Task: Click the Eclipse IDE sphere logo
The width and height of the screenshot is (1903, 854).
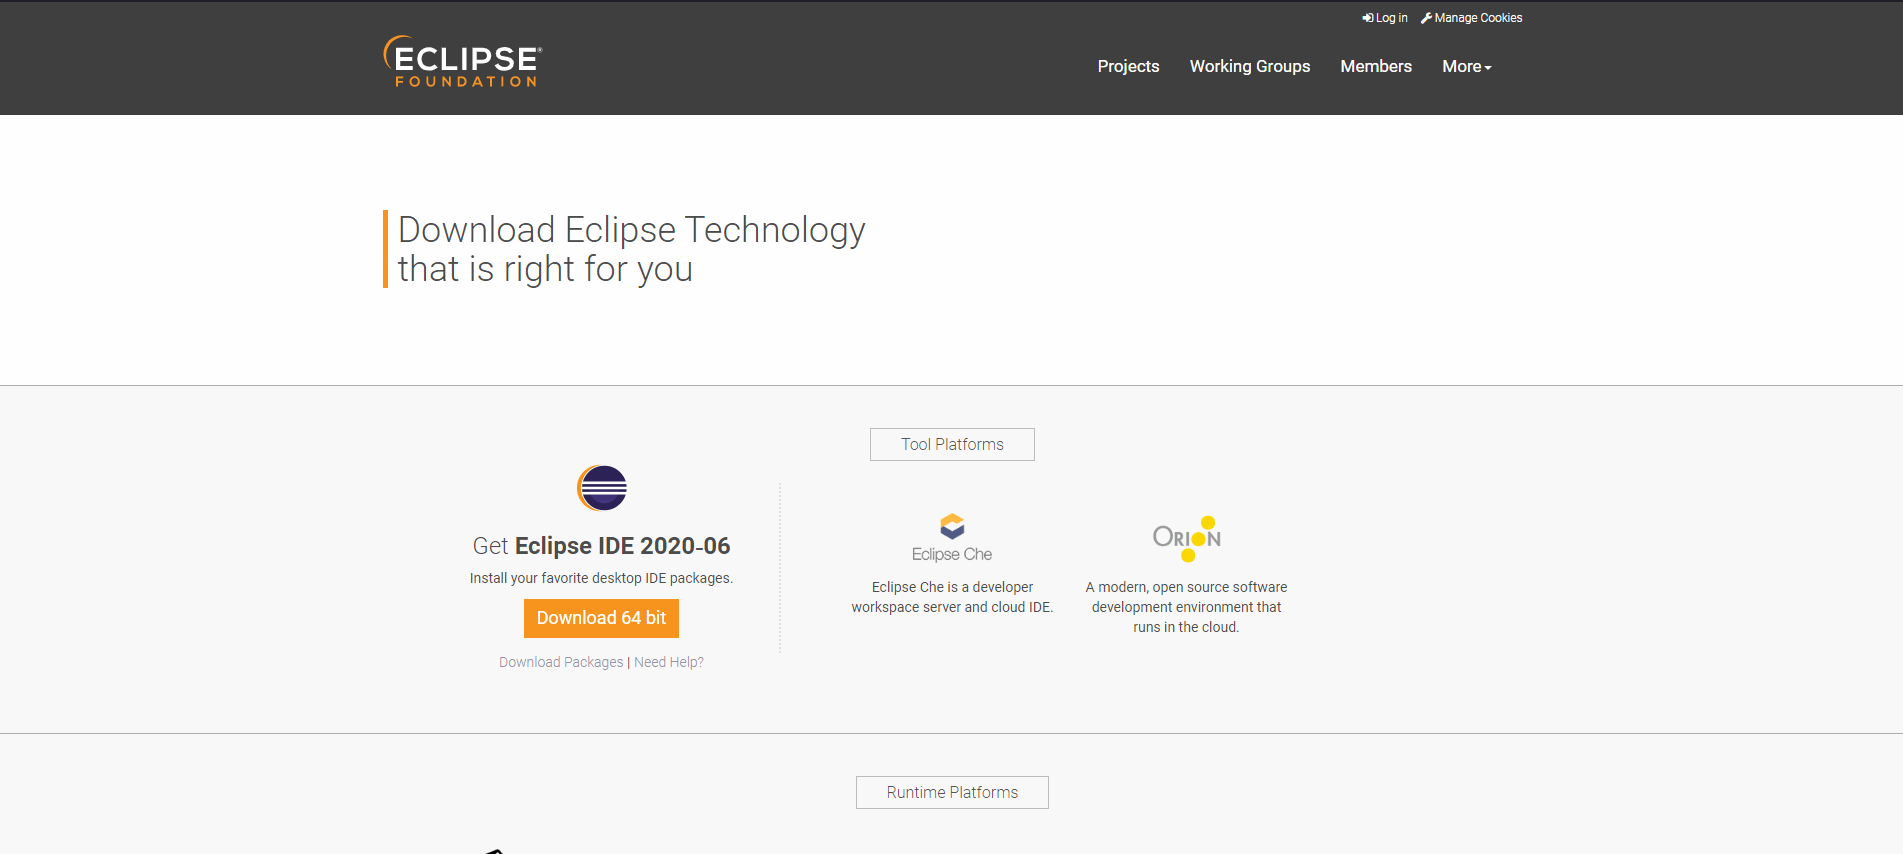Action: [602, 488]
